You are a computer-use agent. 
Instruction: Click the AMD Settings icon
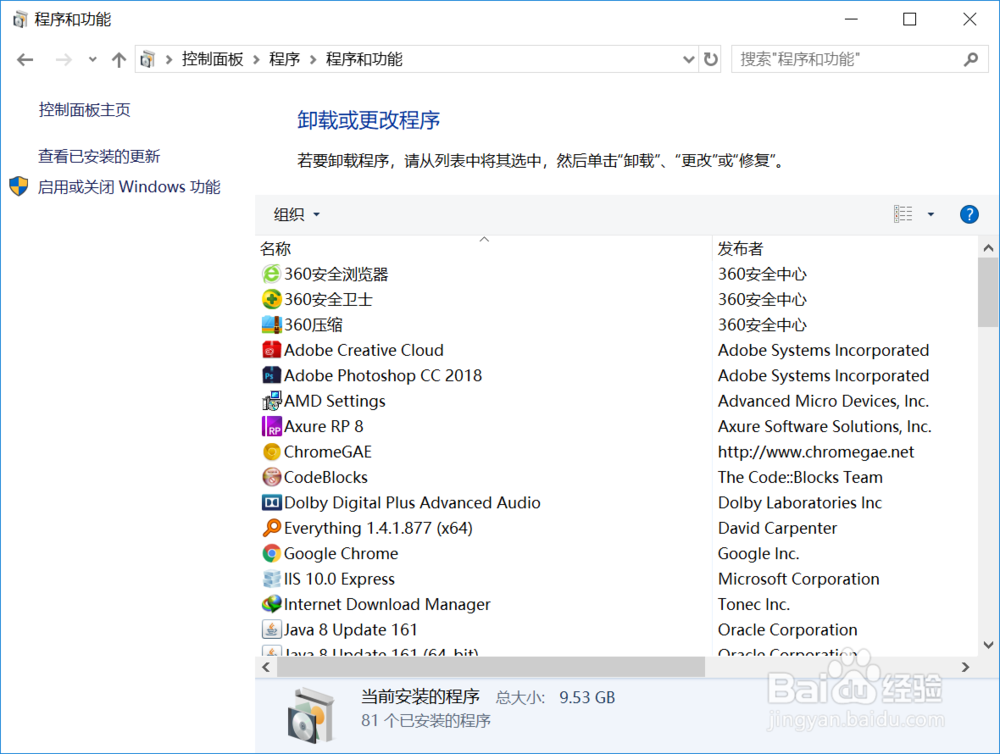[272, 401]
